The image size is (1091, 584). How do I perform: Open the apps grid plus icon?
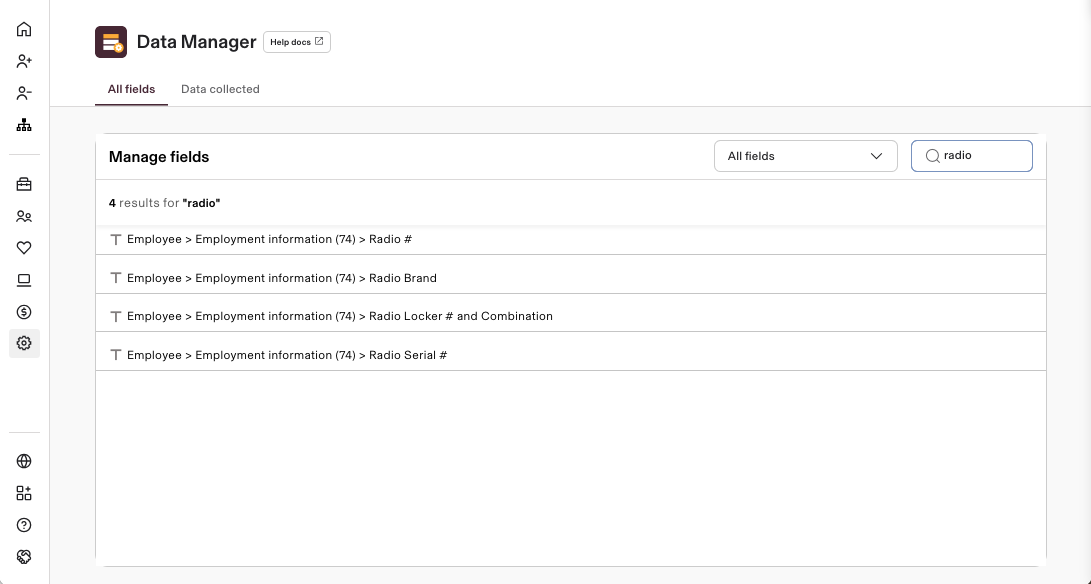[24, 493]
